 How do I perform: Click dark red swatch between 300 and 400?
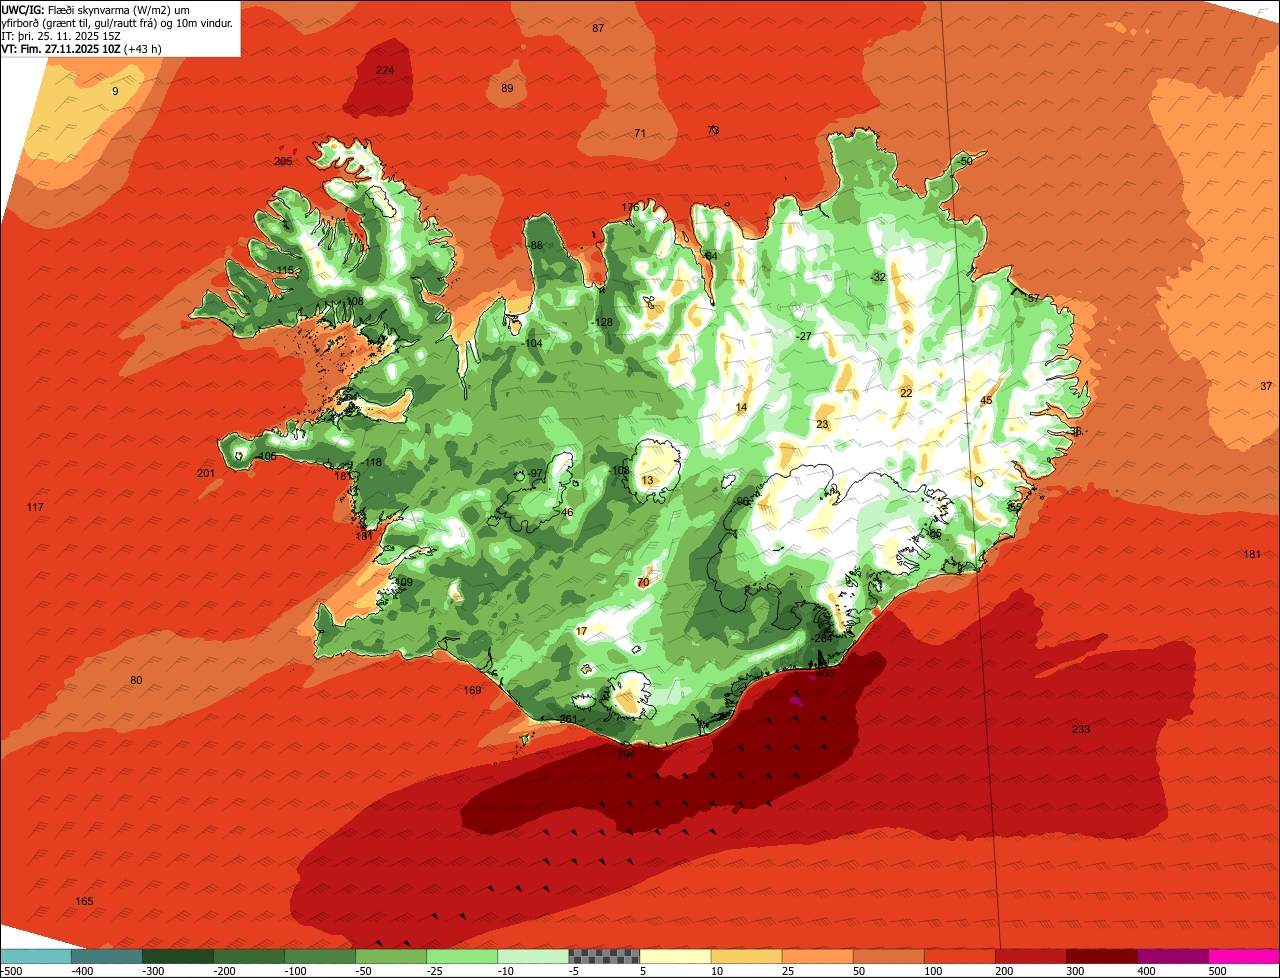[1101, 956]
